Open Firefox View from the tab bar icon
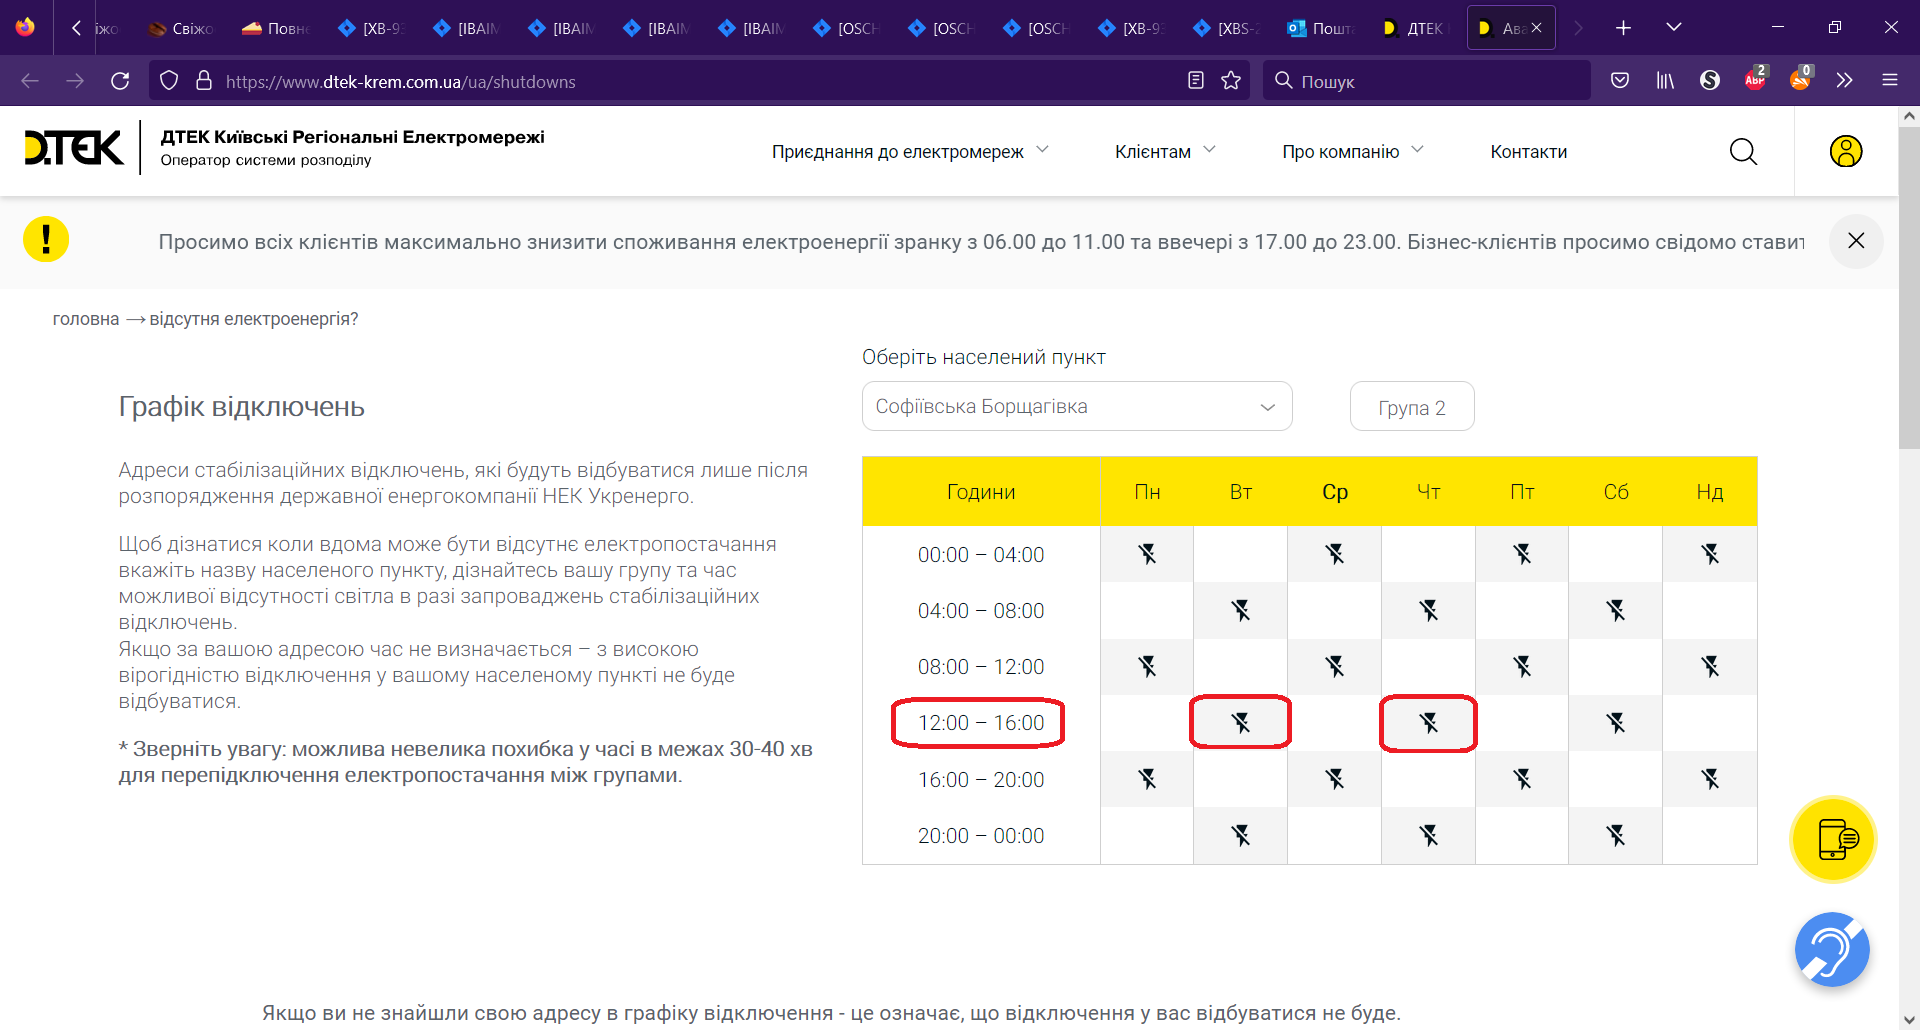Viewport: 1920px width, 1030px height. pos(25,27)
